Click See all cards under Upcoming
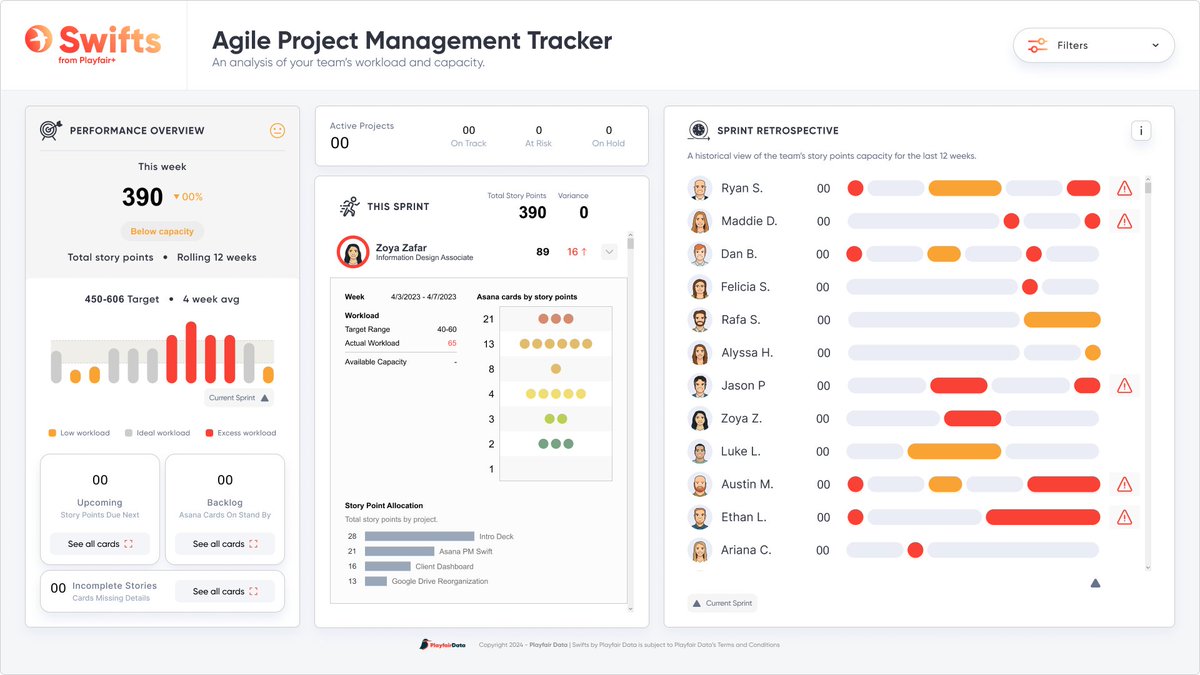The width and height of the screenshot is (1200, 675). (99, 544)
